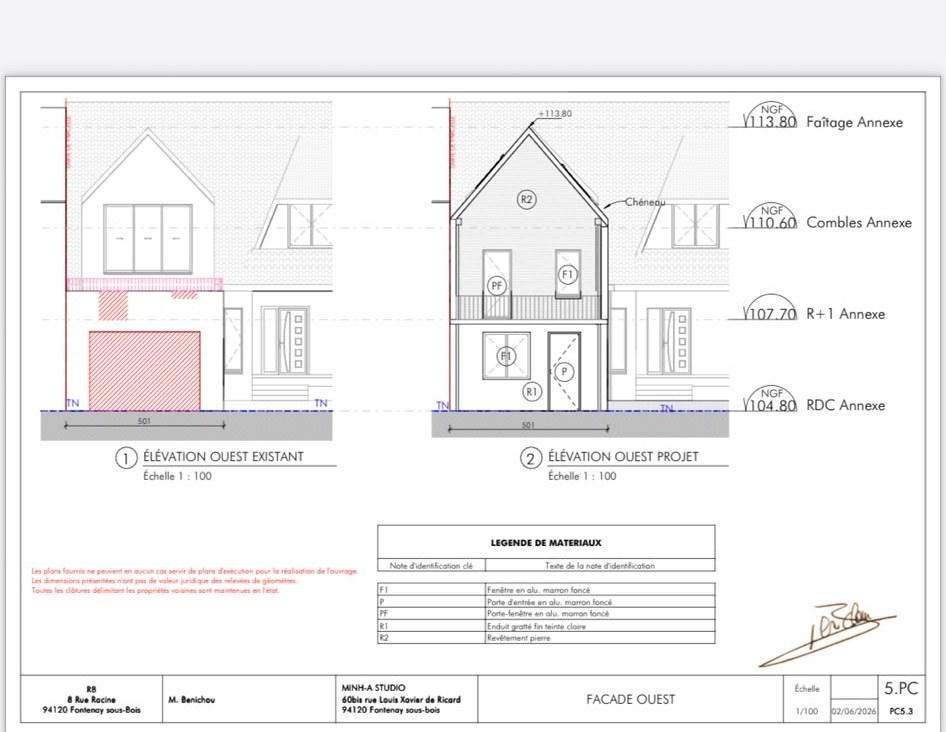This screenshot has width=946, height=732.
Task: Select the F1 key cell in the legend table
Action: tap(431, 590)
